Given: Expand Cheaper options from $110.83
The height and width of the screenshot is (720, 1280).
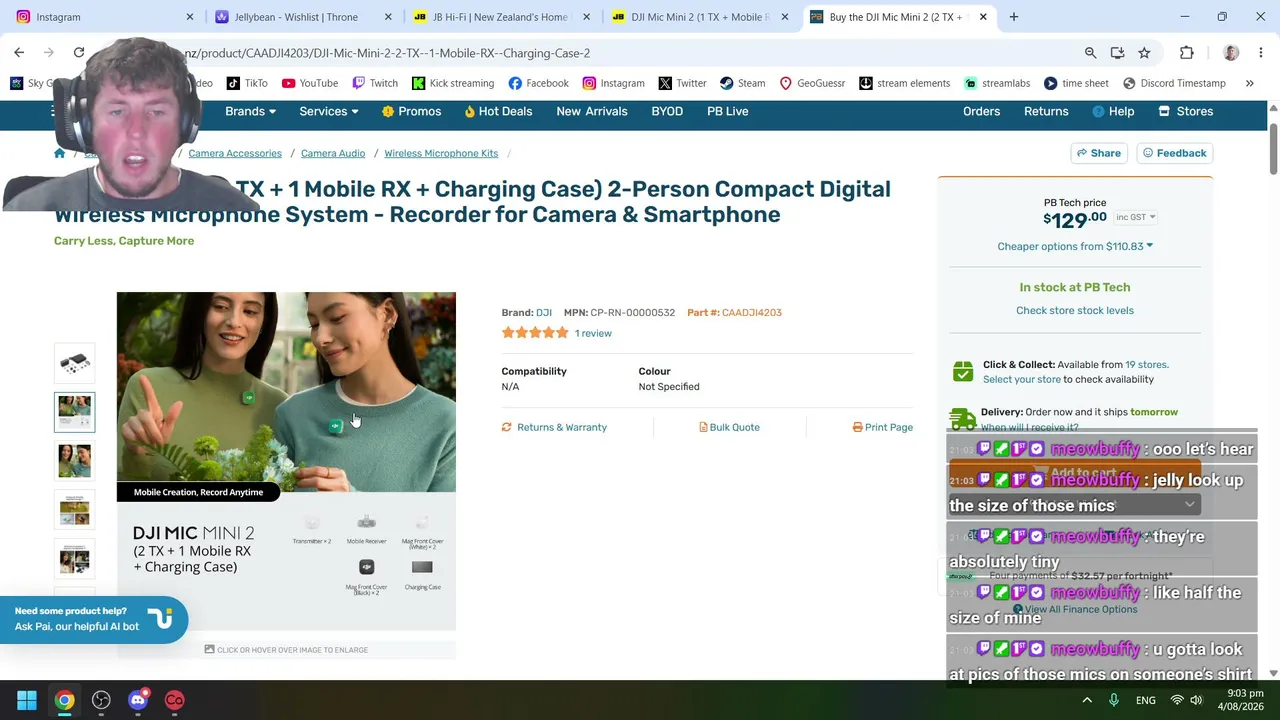Looking at the screenshot, I should 1075,246.
